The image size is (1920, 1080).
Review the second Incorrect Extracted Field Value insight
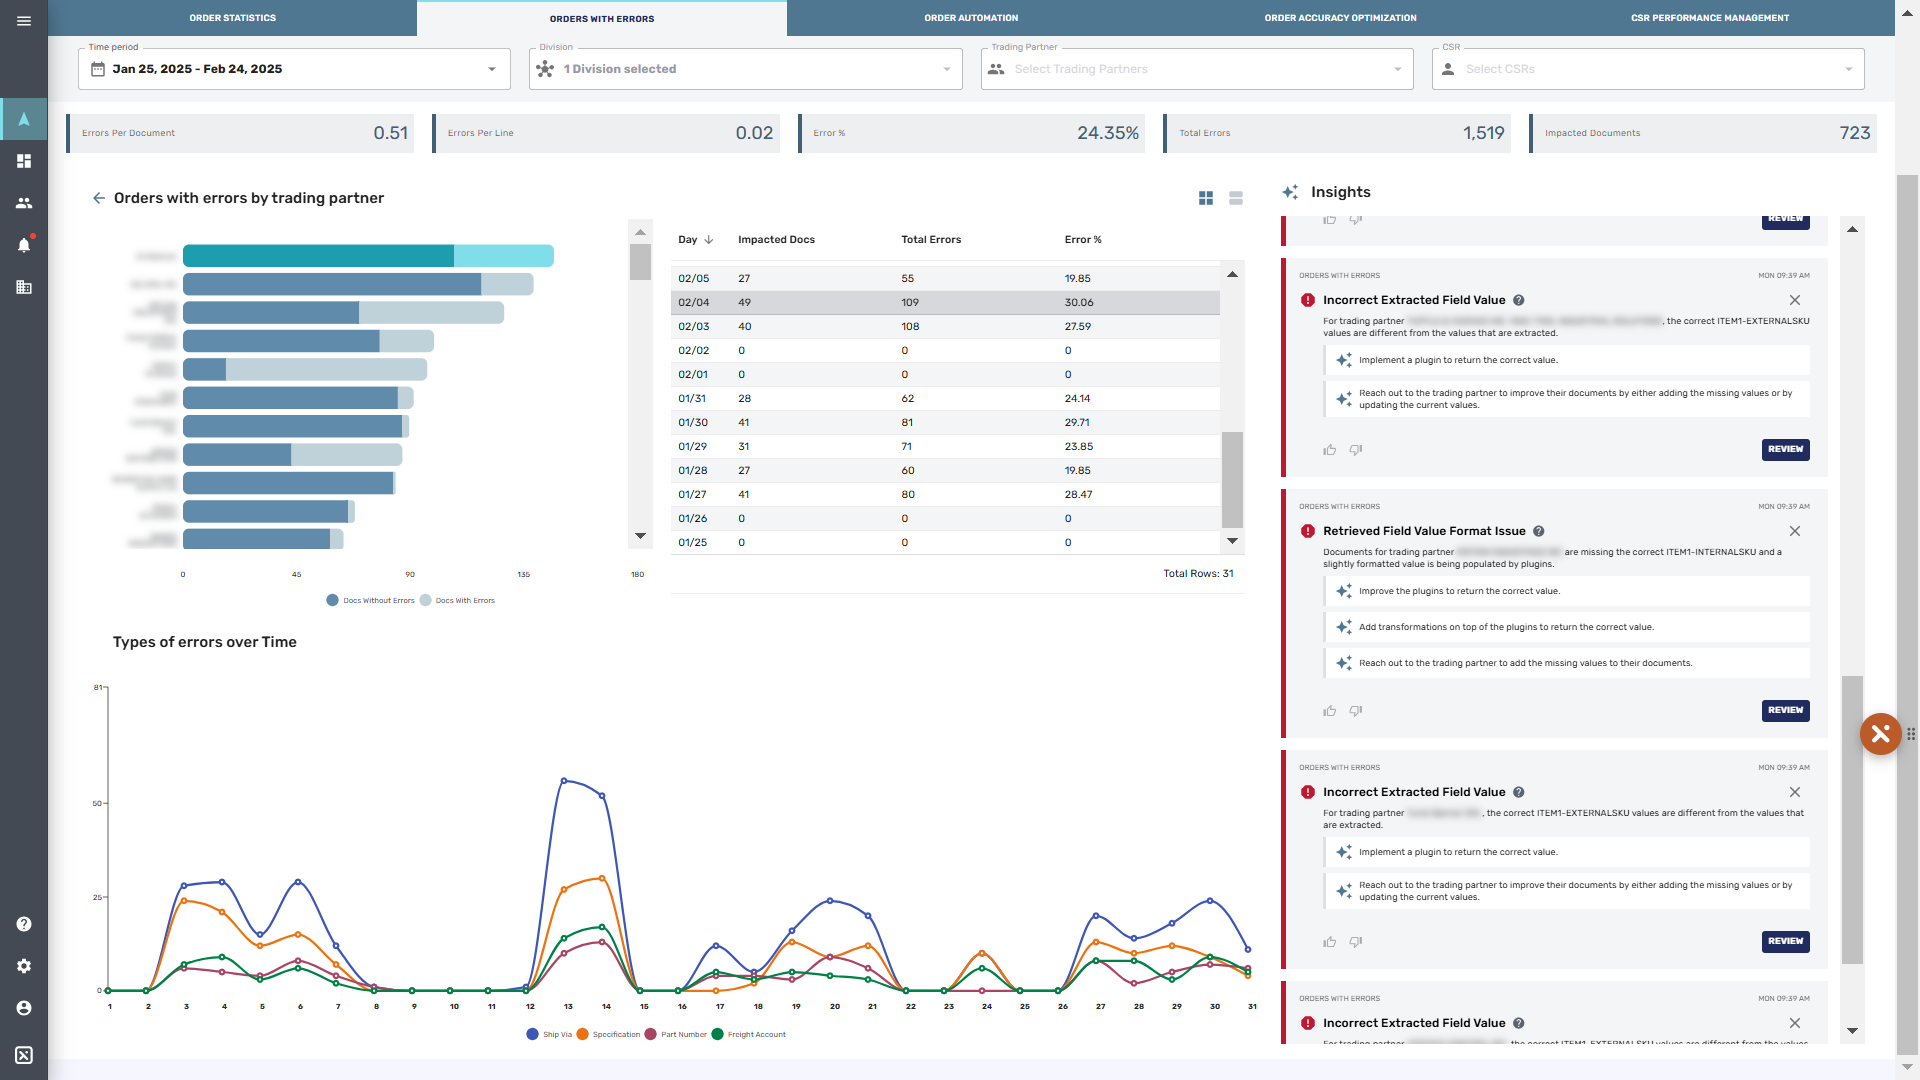pyautogui.click(x=1785, y=942)
